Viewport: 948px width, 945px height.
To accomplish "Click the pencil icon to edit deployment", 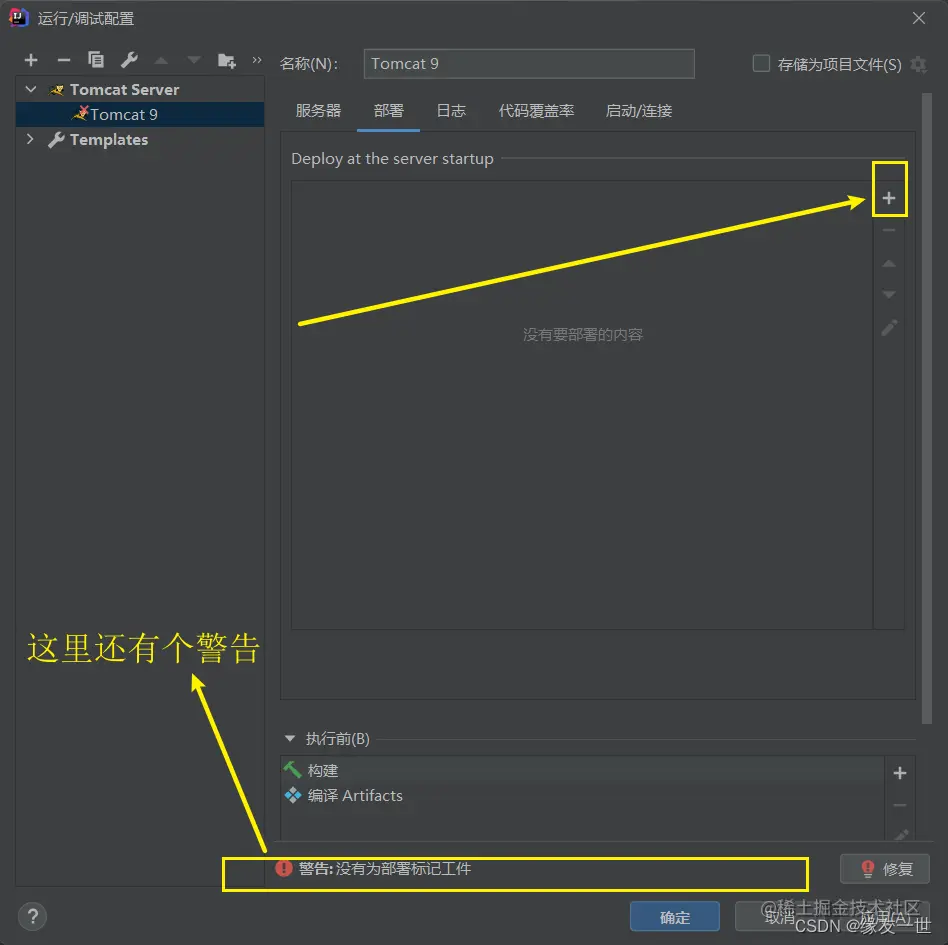I will click(889, 327).
